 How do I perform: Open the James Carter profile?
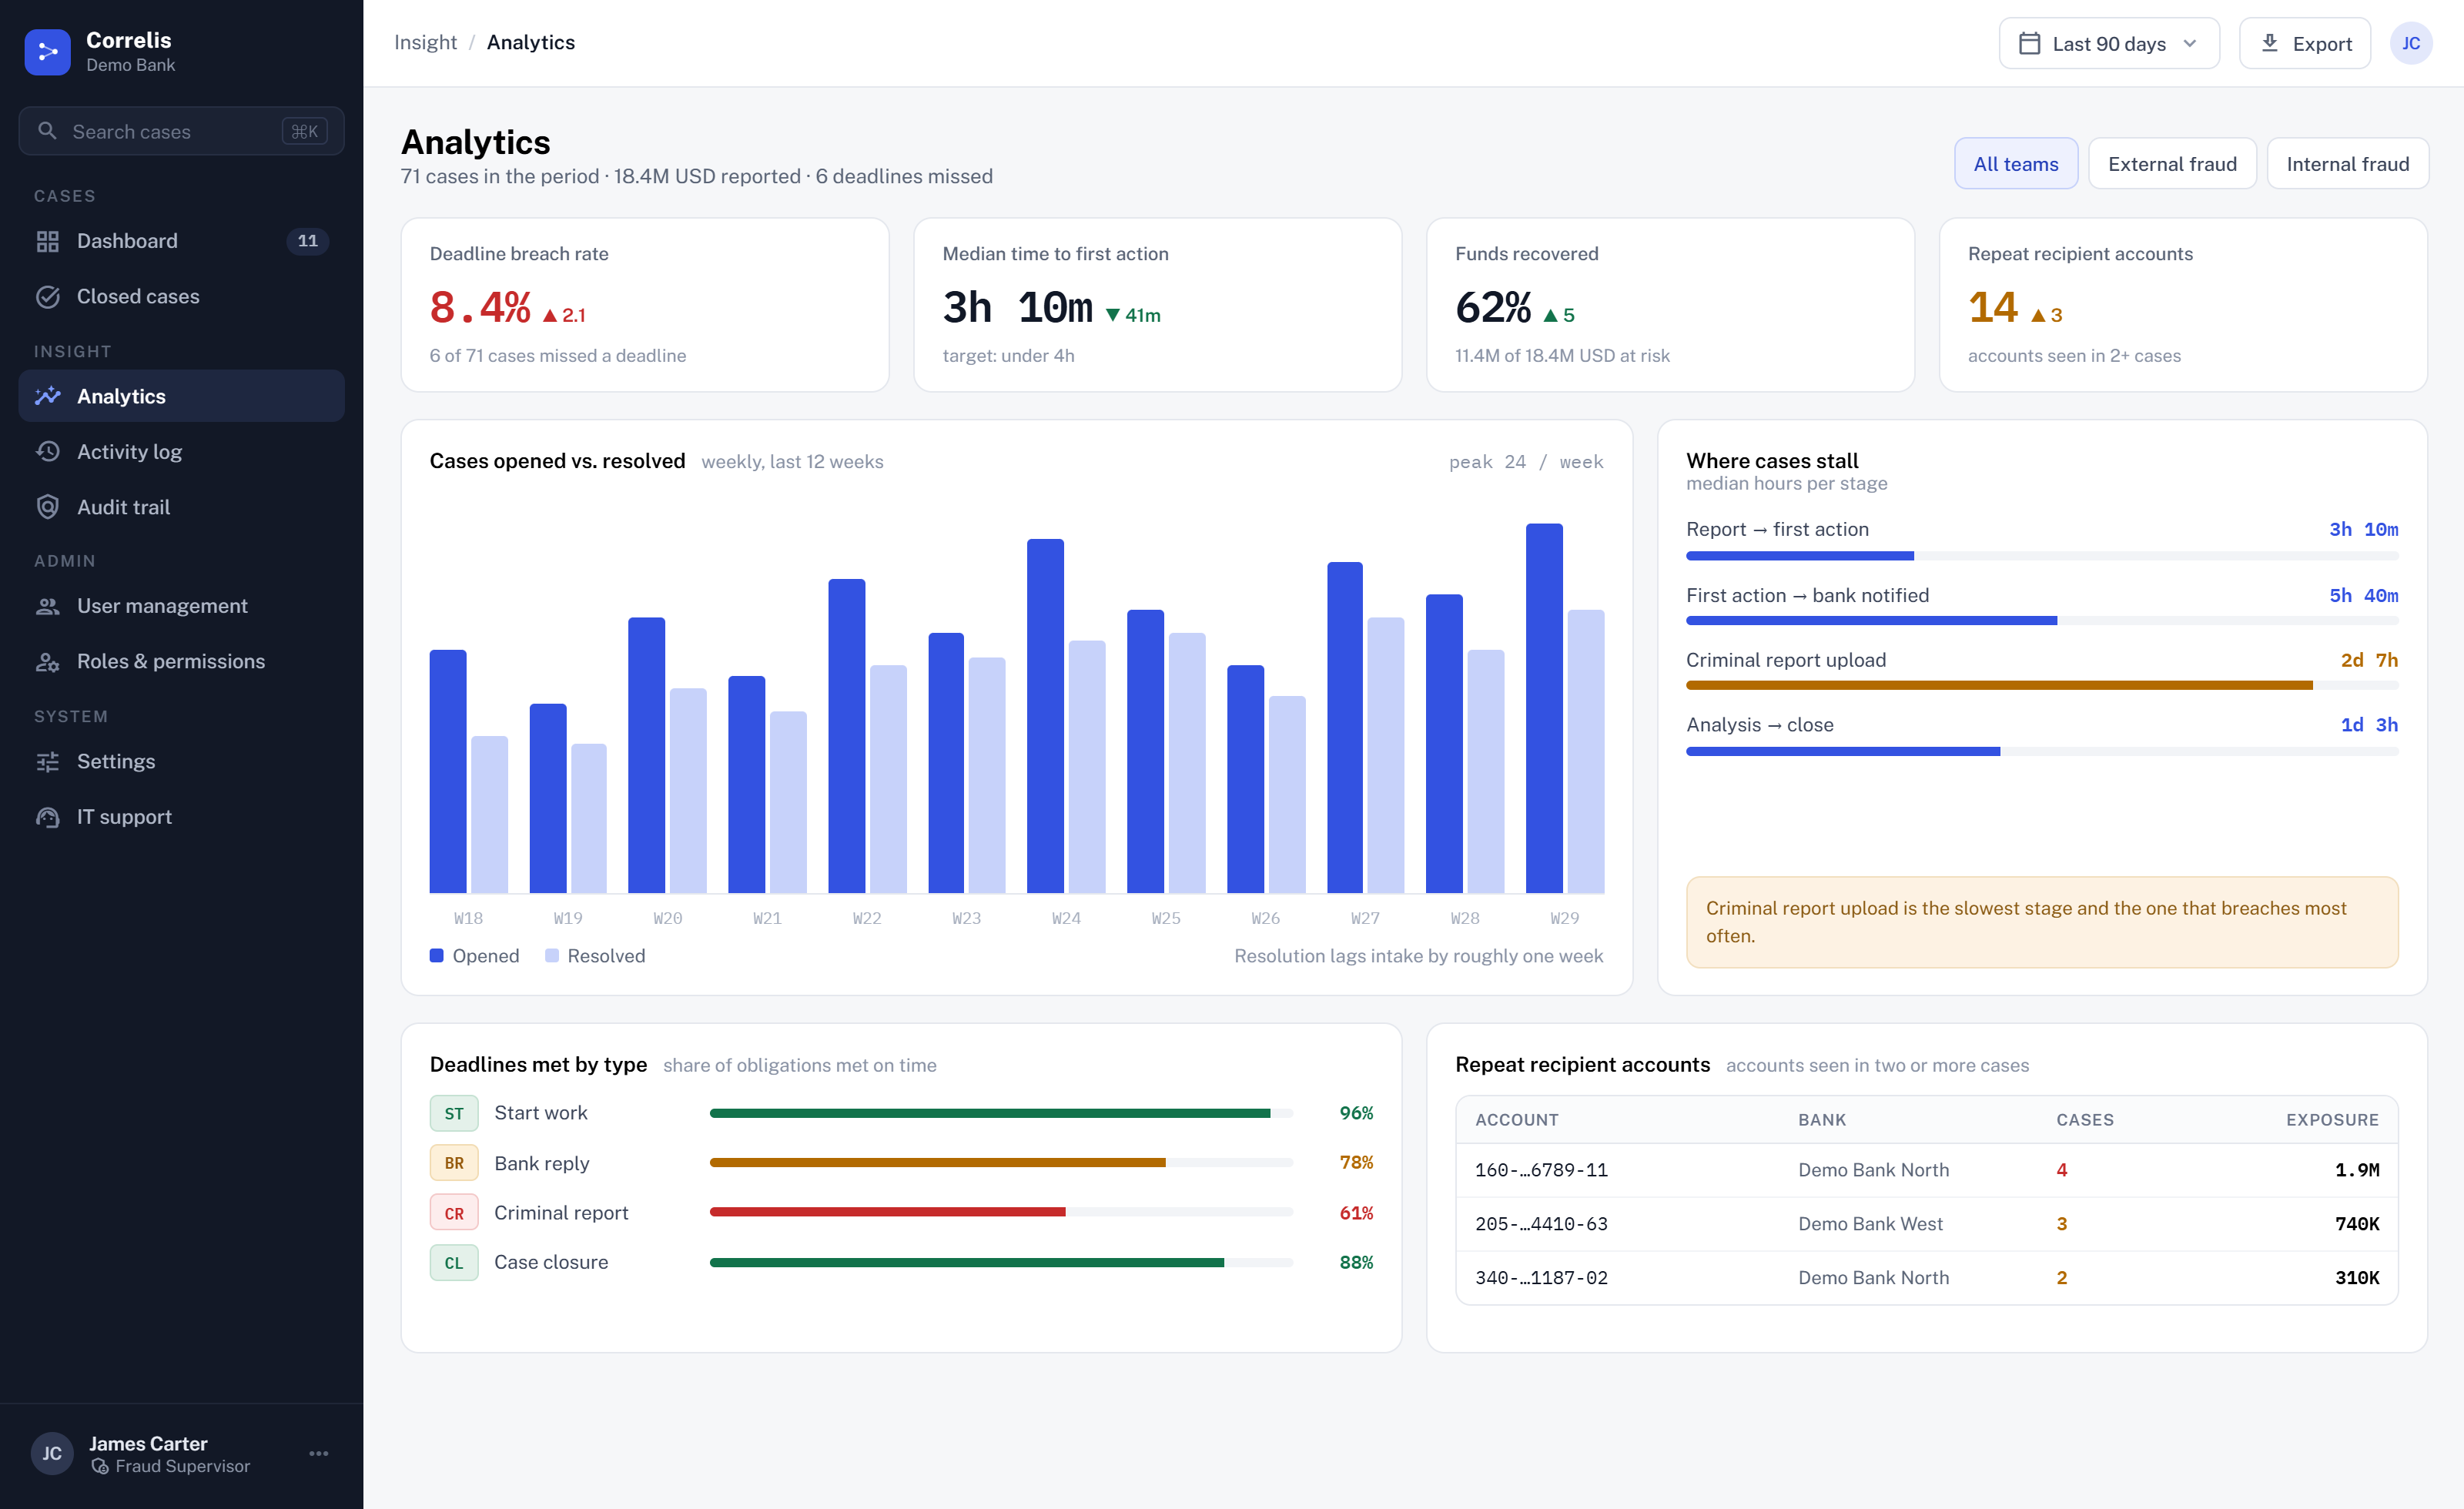click(x=181, y=1453)
